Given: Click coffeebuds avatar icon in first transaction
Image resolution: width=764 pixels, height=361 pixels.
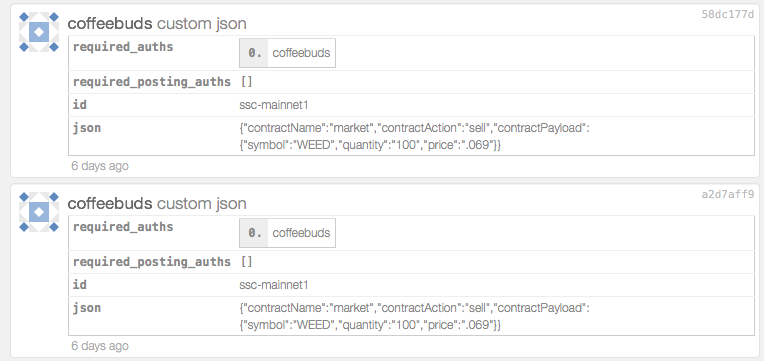Looking at the screenshot, I should 39,32.
